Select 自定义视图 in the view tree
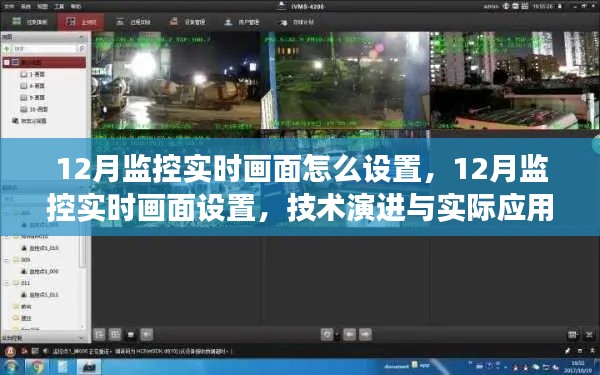This screenshot has height=375, width=600. [x=29, y=121]
